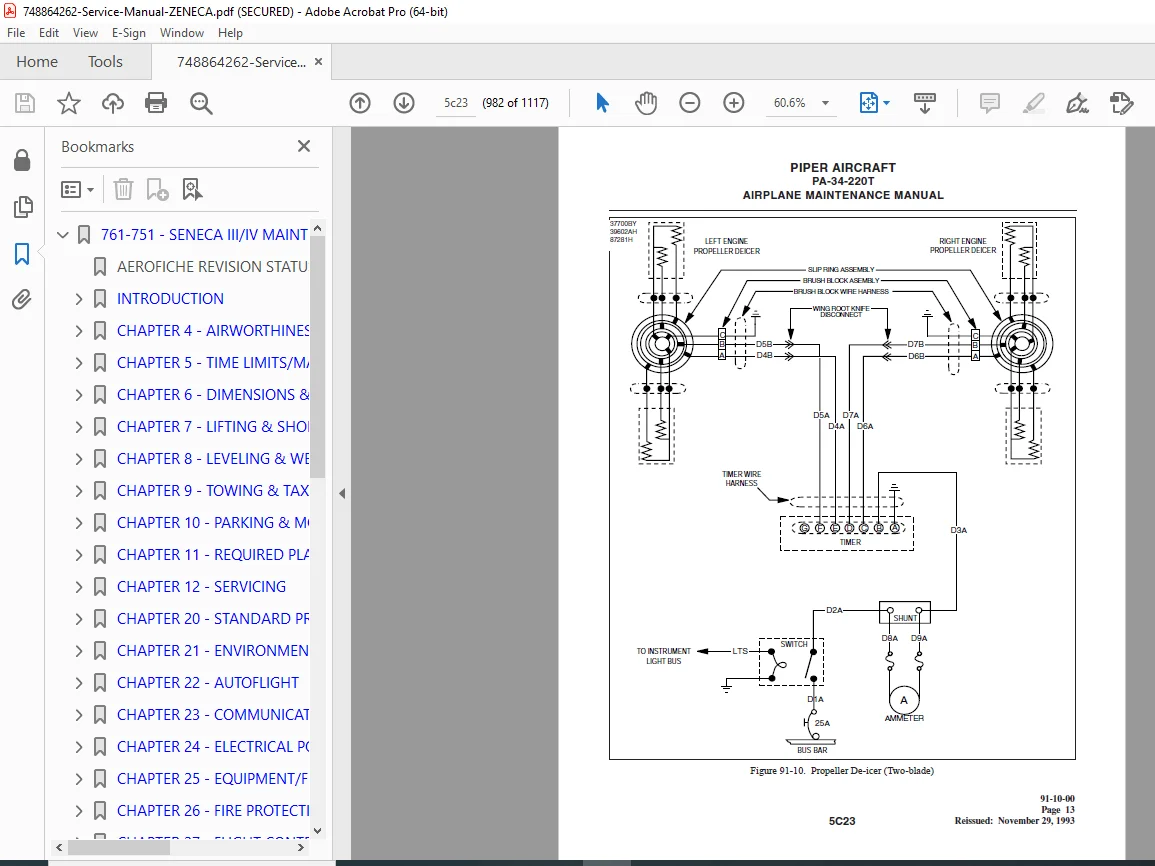Jump to CHAPTER 23 - COMMUNICATIONS bookmark
The image size is (1155, 866).
[212, 715]
